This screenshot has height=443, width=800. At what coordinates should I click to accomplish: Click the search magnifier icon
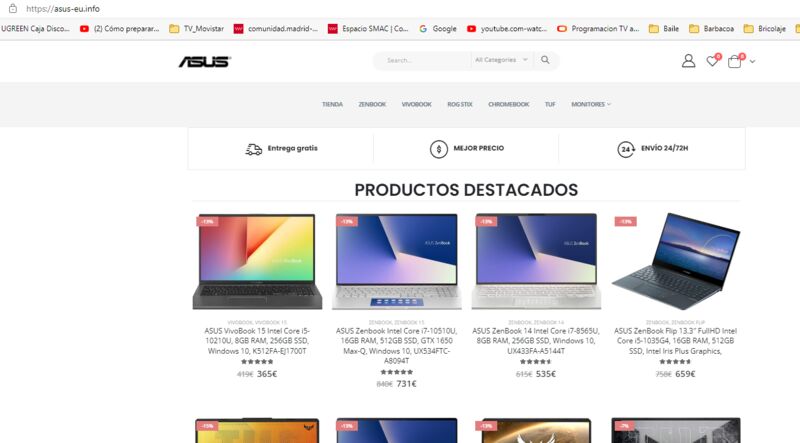(545, 60)
